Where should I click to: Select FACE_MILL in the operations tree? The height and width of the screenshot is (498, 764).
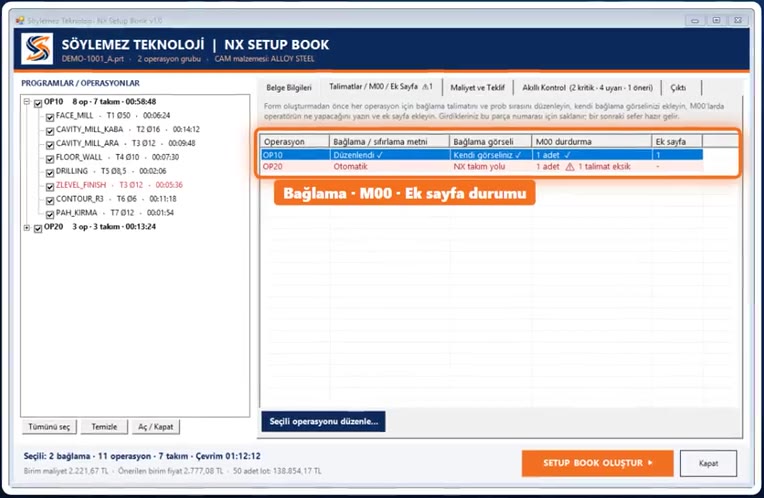[x=113, y=115]
